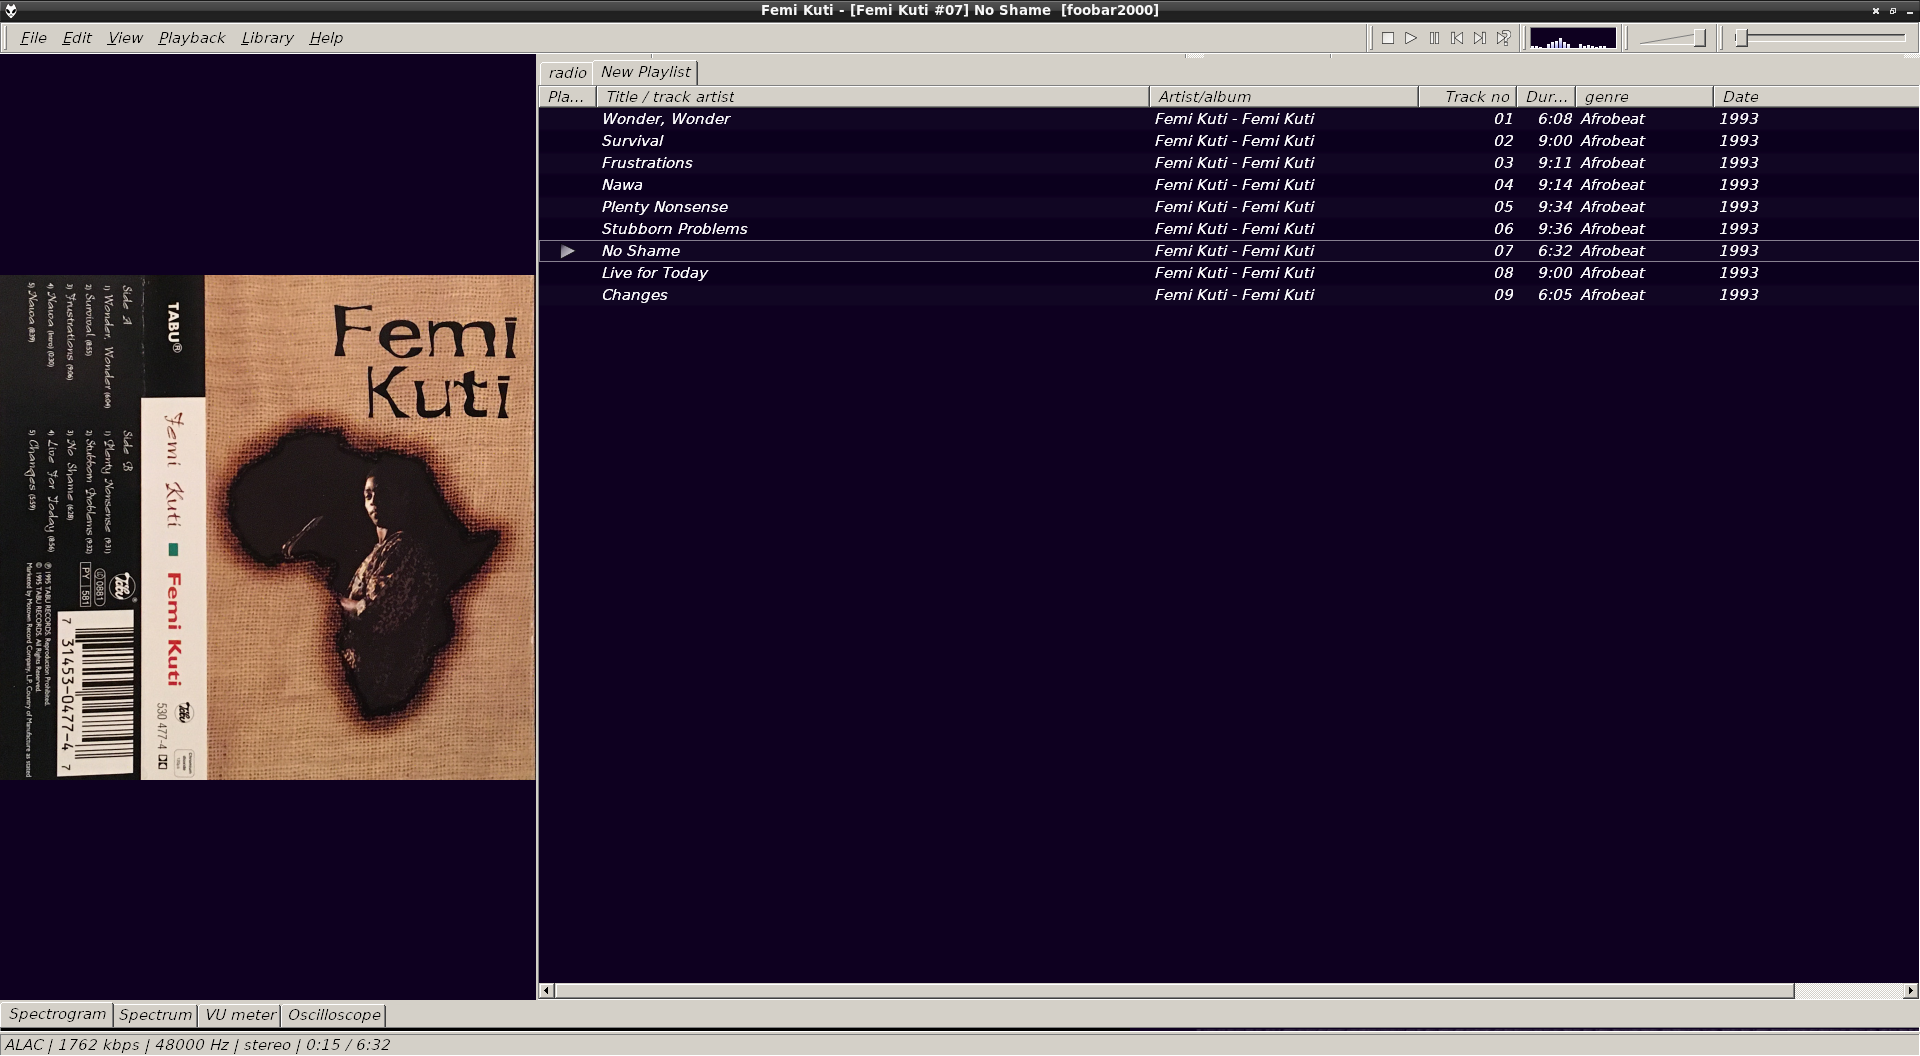1920x1056 pixels.
Task: Sort by the Title / track artist column
Action: [x=872, y=97]
